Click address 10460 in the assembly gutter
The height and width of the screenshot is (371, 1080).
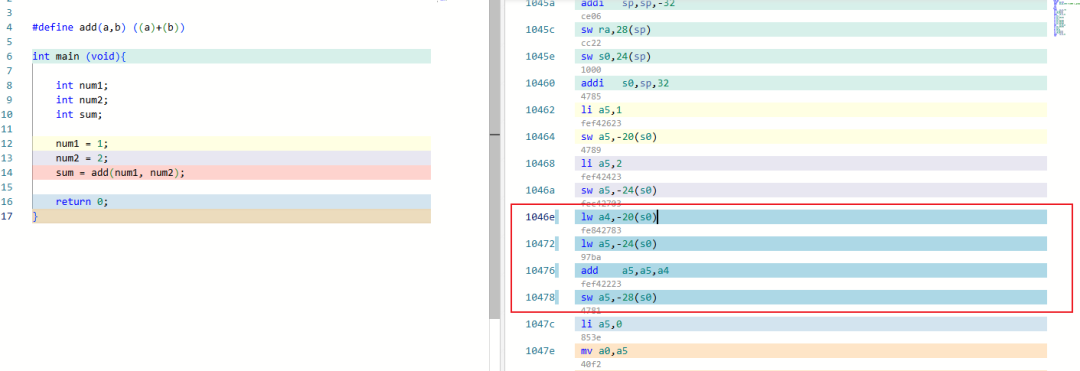540,83
